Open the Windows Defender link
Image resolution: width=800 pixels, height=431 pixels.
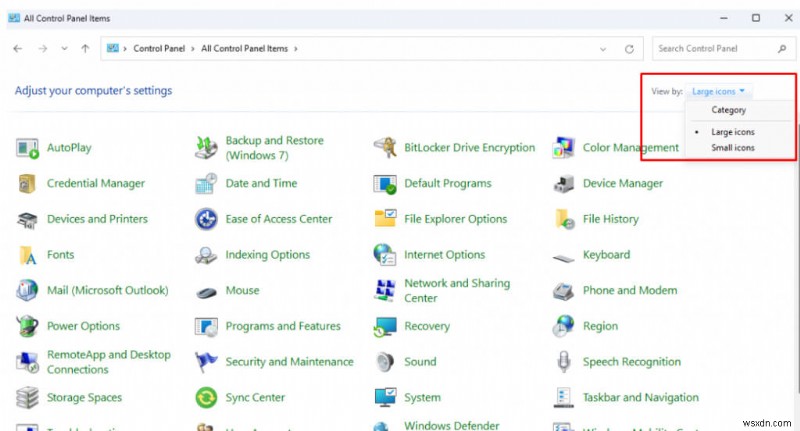point(452,425)
